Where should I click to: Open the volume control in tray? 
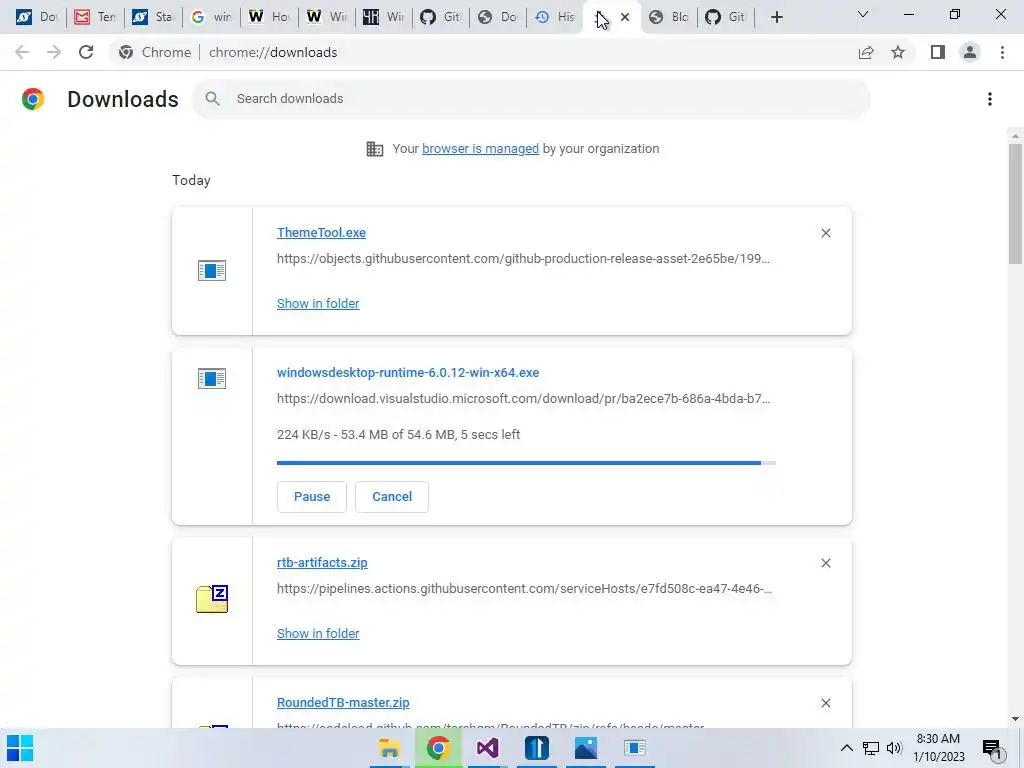(894, 748)
